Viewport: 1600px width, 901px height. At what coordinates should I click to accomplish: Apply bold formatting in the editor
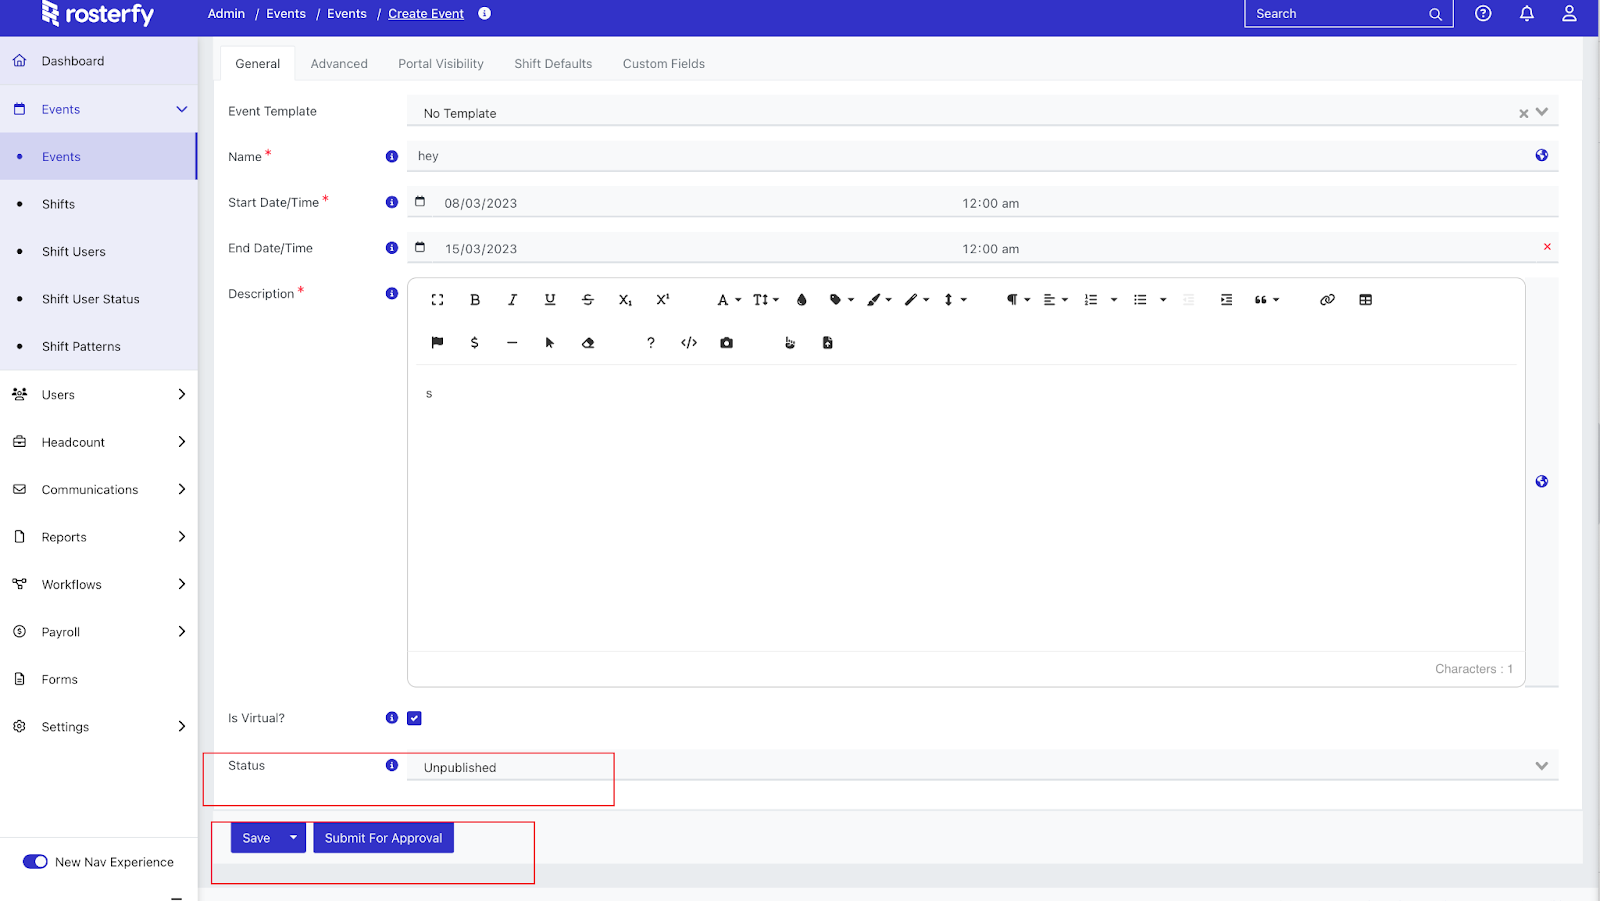coord(475,300)
